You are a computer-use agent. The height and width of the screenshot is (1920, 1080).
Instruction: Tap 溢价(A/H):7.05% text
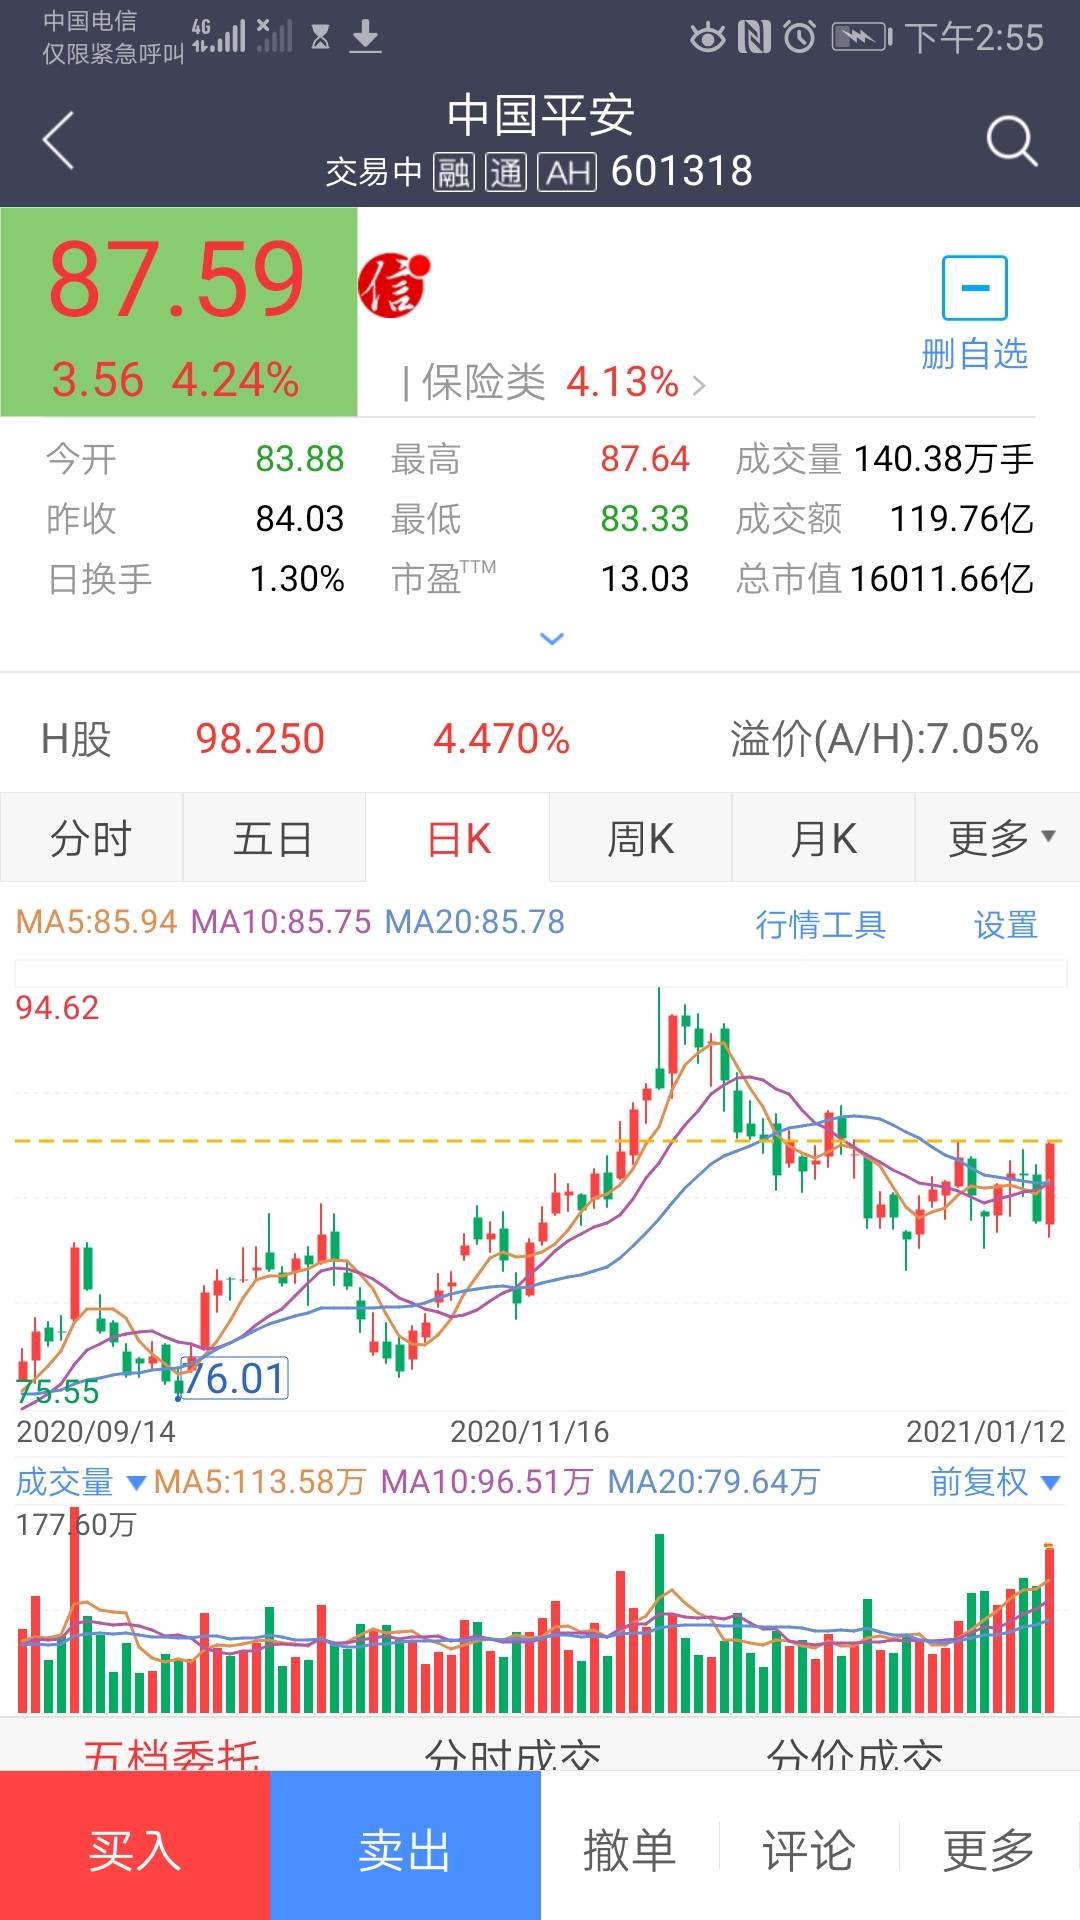(884, 739)
